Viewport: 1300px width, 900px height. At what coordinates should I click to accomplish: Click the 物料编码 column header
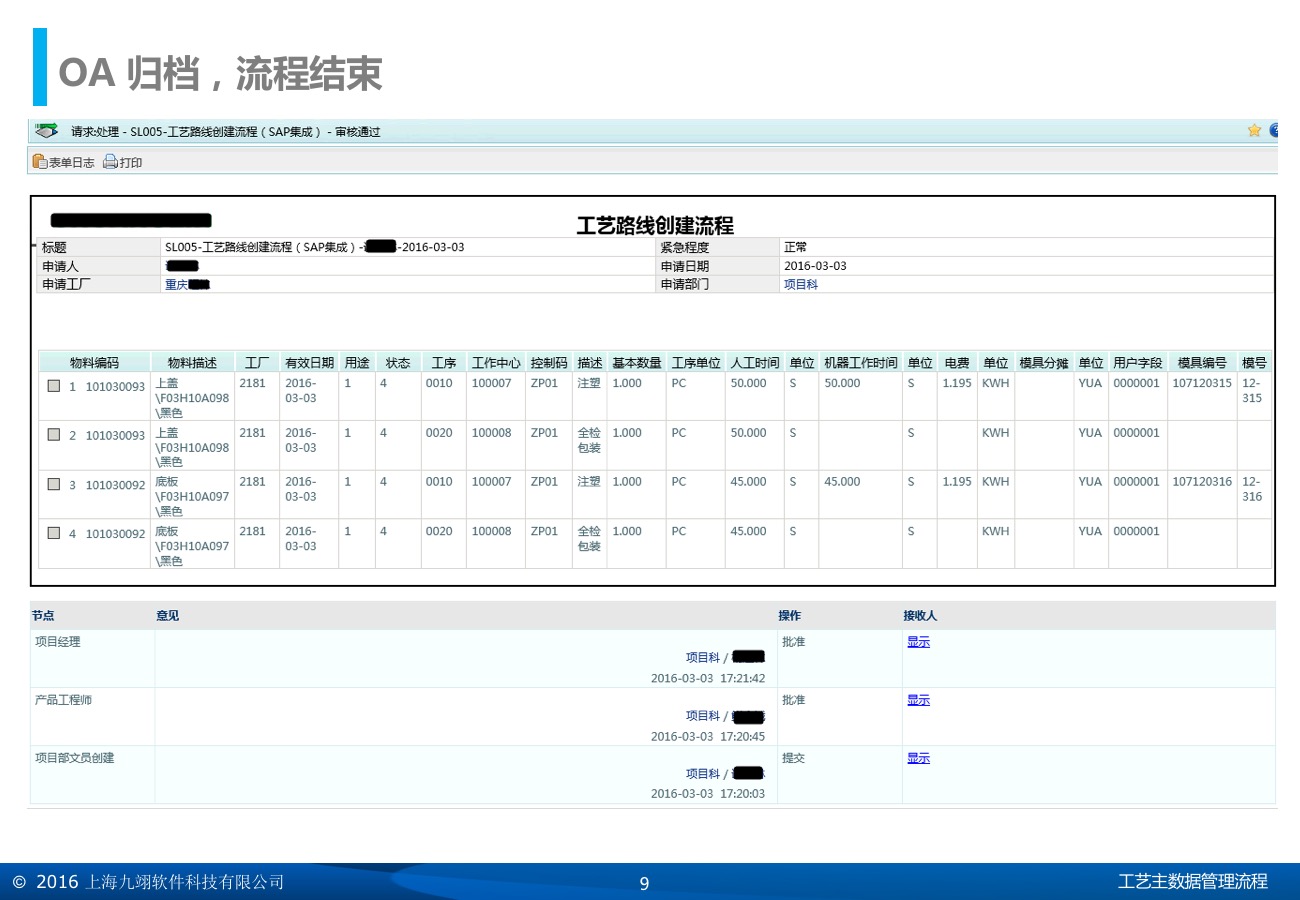pyautogui.click(x=94, y=363)
